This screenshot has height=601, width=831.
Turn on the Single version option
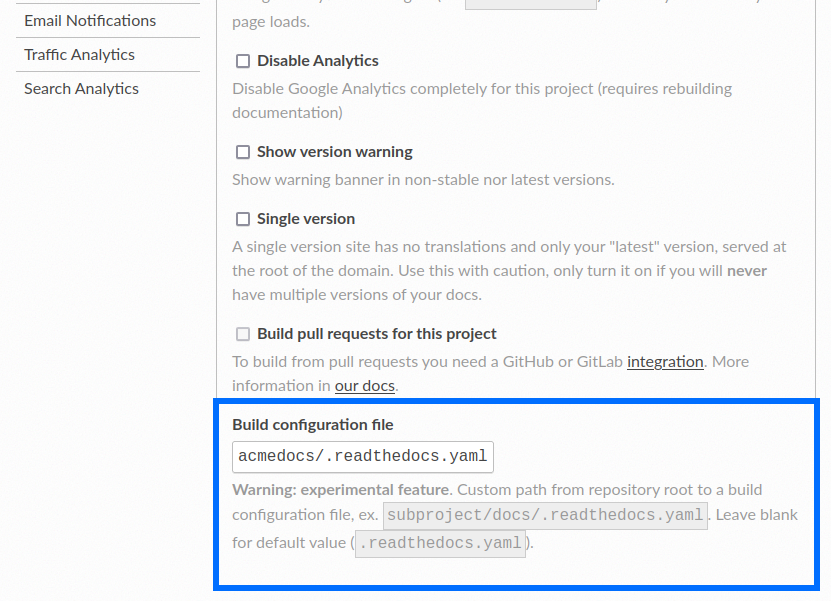pyautogui.click(x=243, y=218)
